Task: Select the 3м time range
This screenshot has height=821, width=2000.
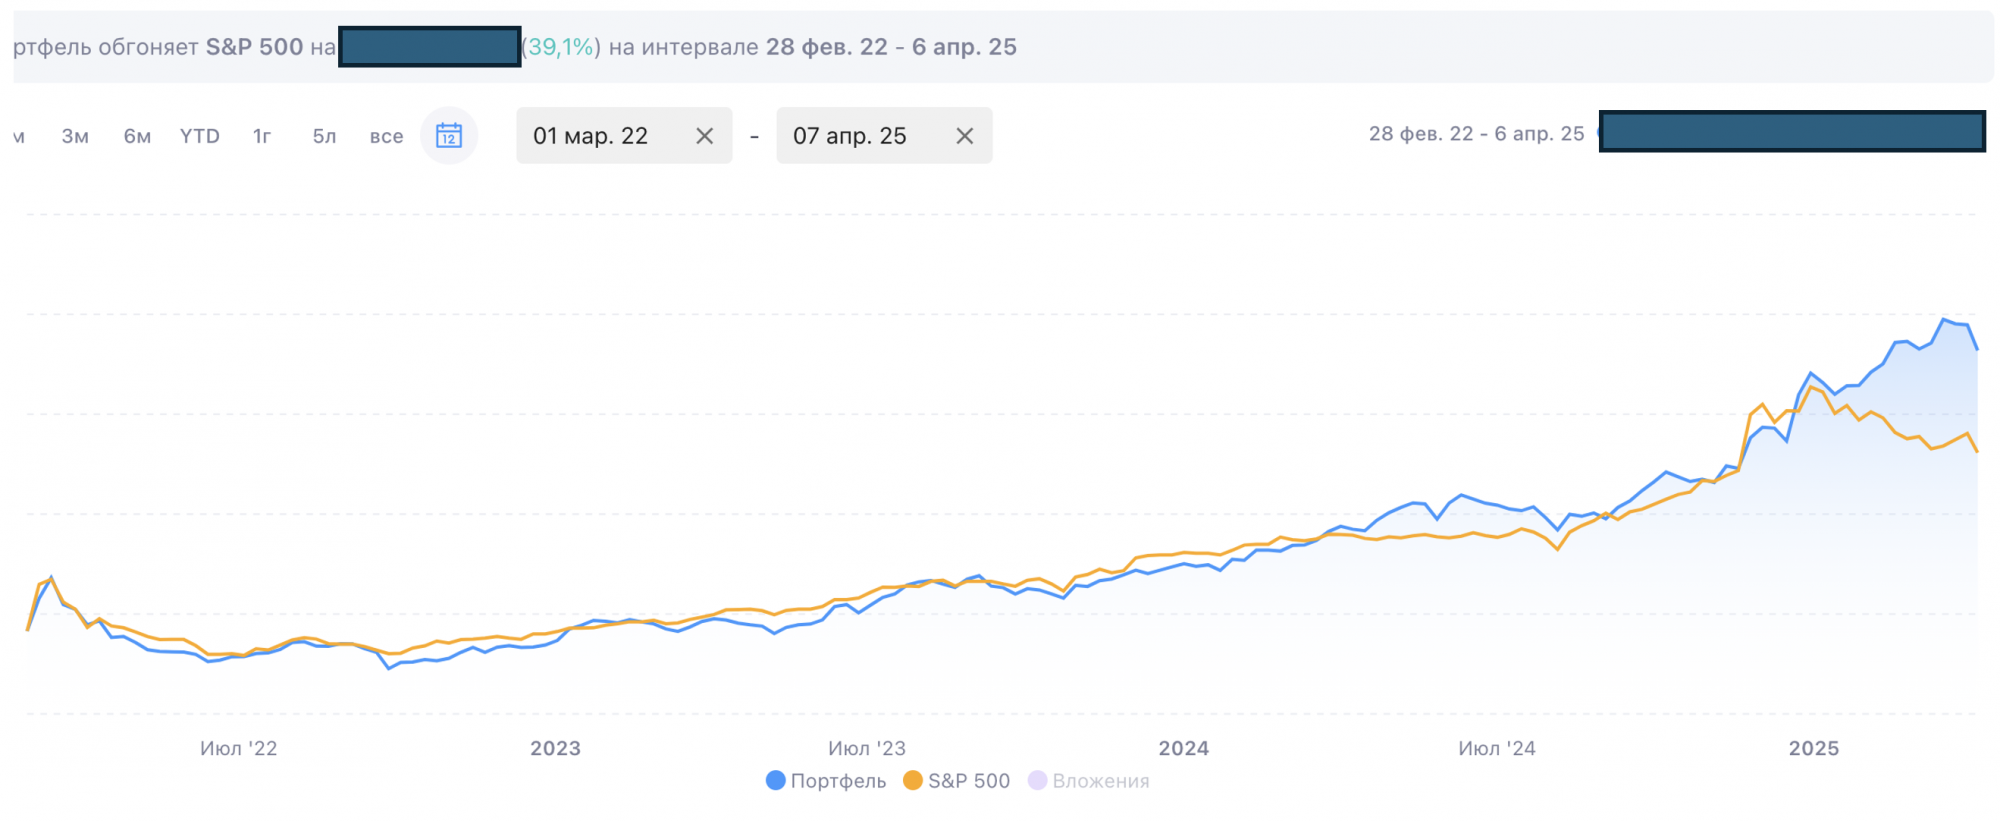Action: tap(75, 136)
